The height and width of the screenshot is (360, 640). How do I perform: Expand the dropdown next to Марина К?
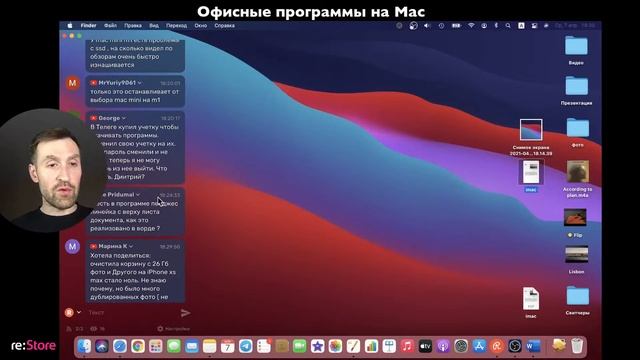click(131, 247)
